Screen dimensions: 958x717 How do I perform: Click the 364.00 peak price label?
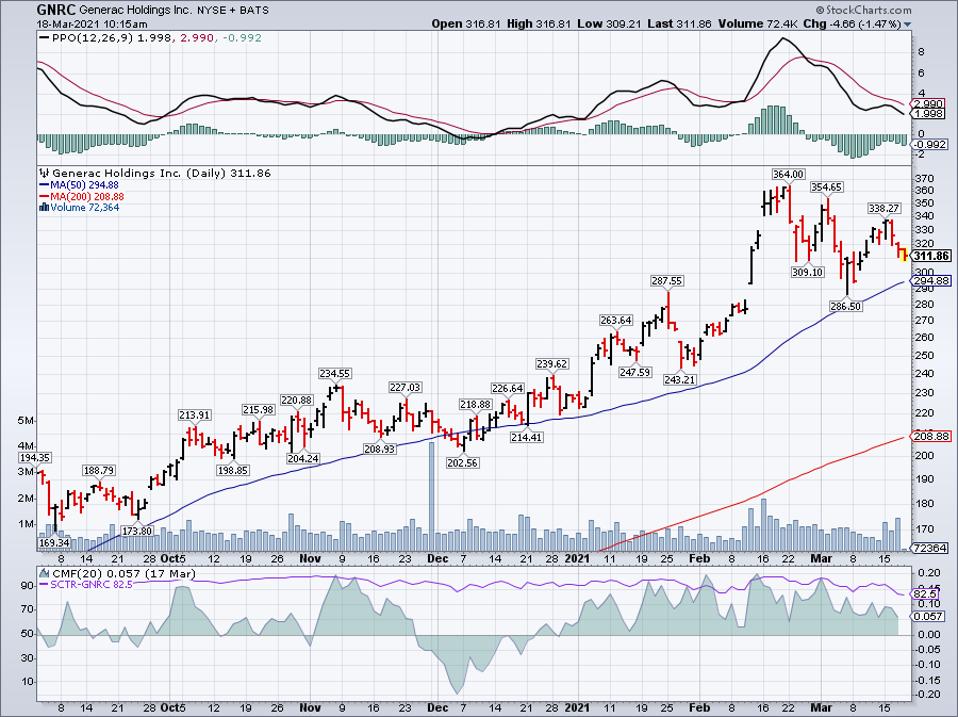click(x=788, y=174)
